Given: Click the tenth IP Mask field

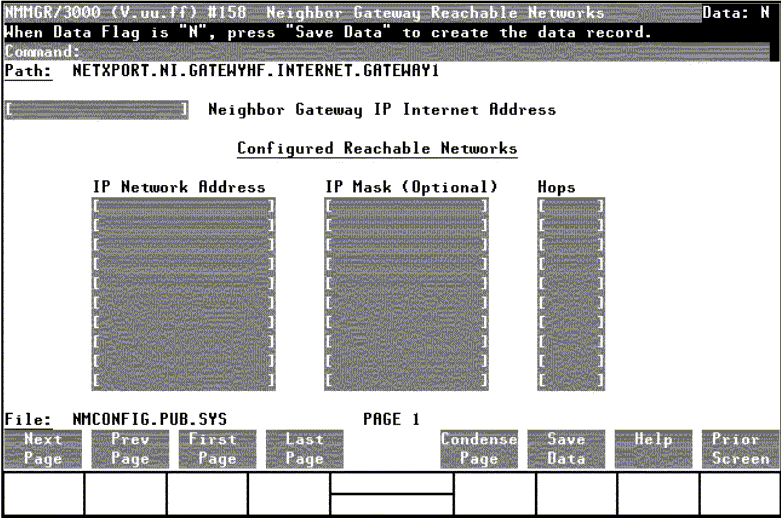Looking at the screenshot, I should click(x=406, y=381).
